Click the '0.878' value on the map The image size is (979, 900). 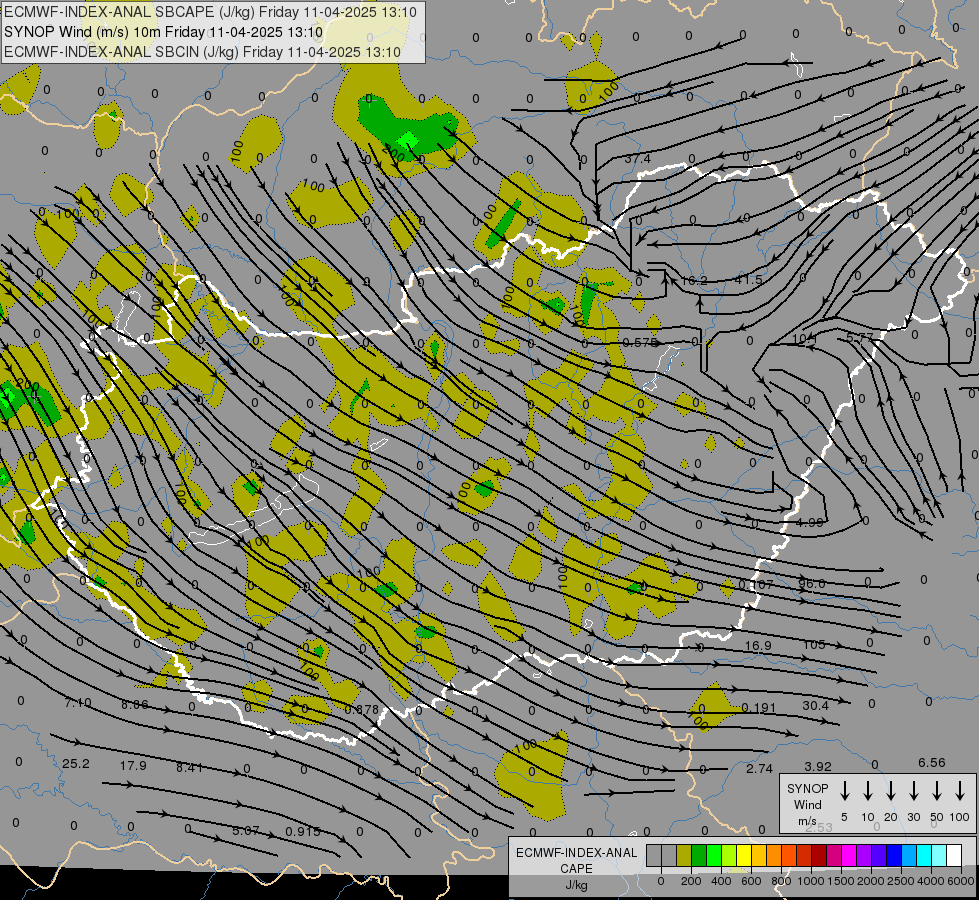click(362, 709)
